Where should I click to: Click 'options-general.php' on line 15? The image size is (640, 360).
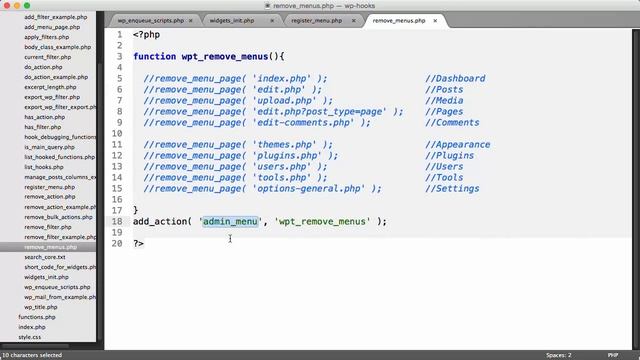point(309,189)
